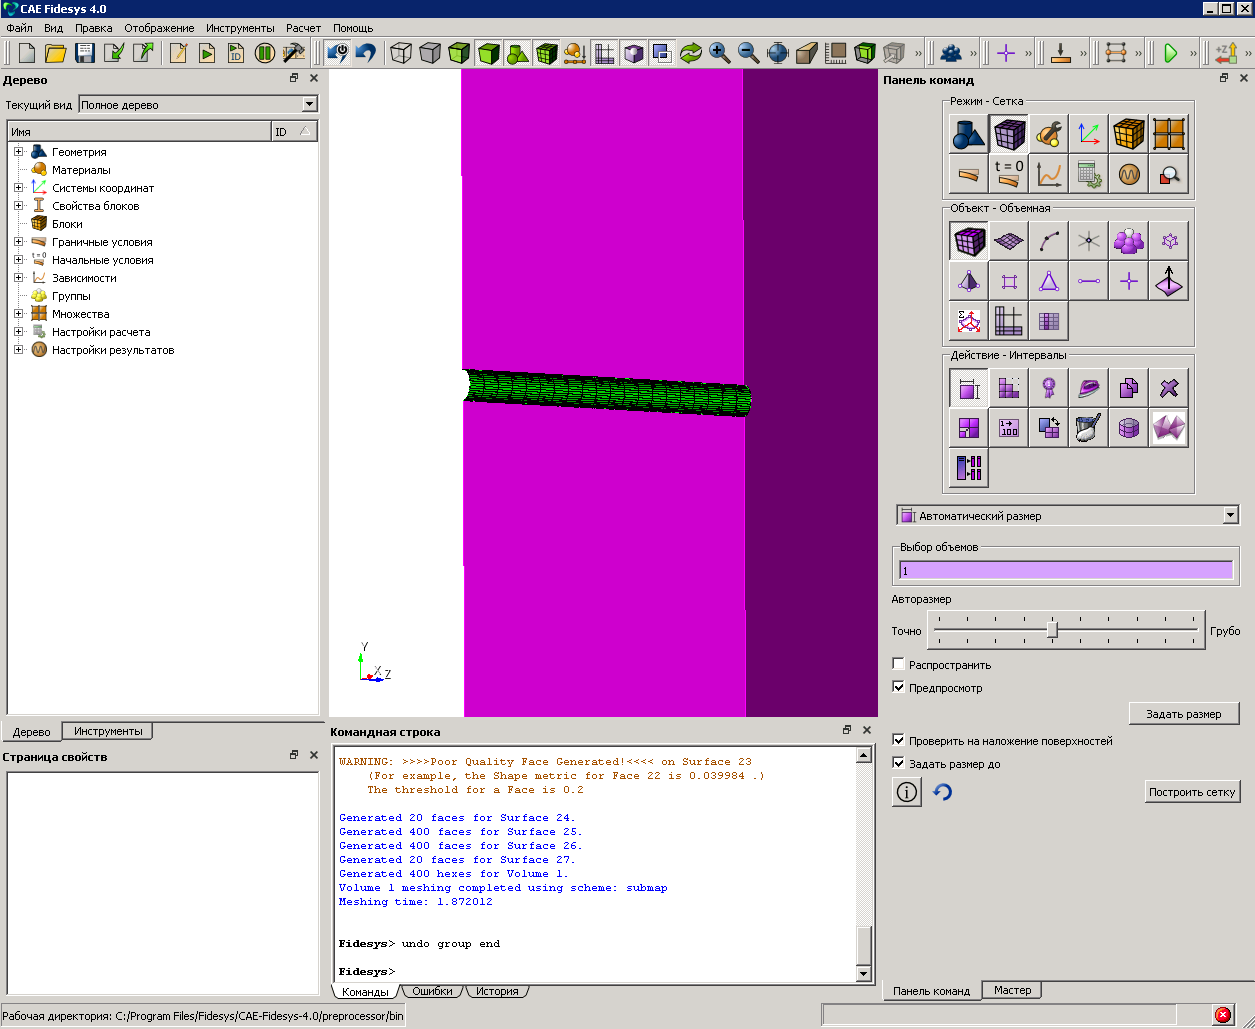This screenshot has width=1255, height=1029.
Task: Expand the Настройки расчета tree node
Action: pos(18,332)
